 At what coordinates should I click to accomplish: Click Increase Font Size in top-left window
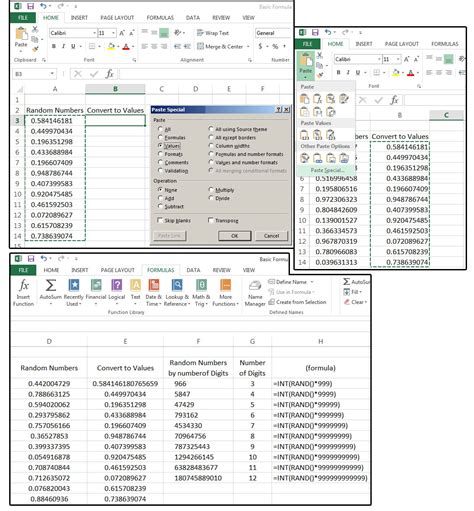click(x=122, y=33)
